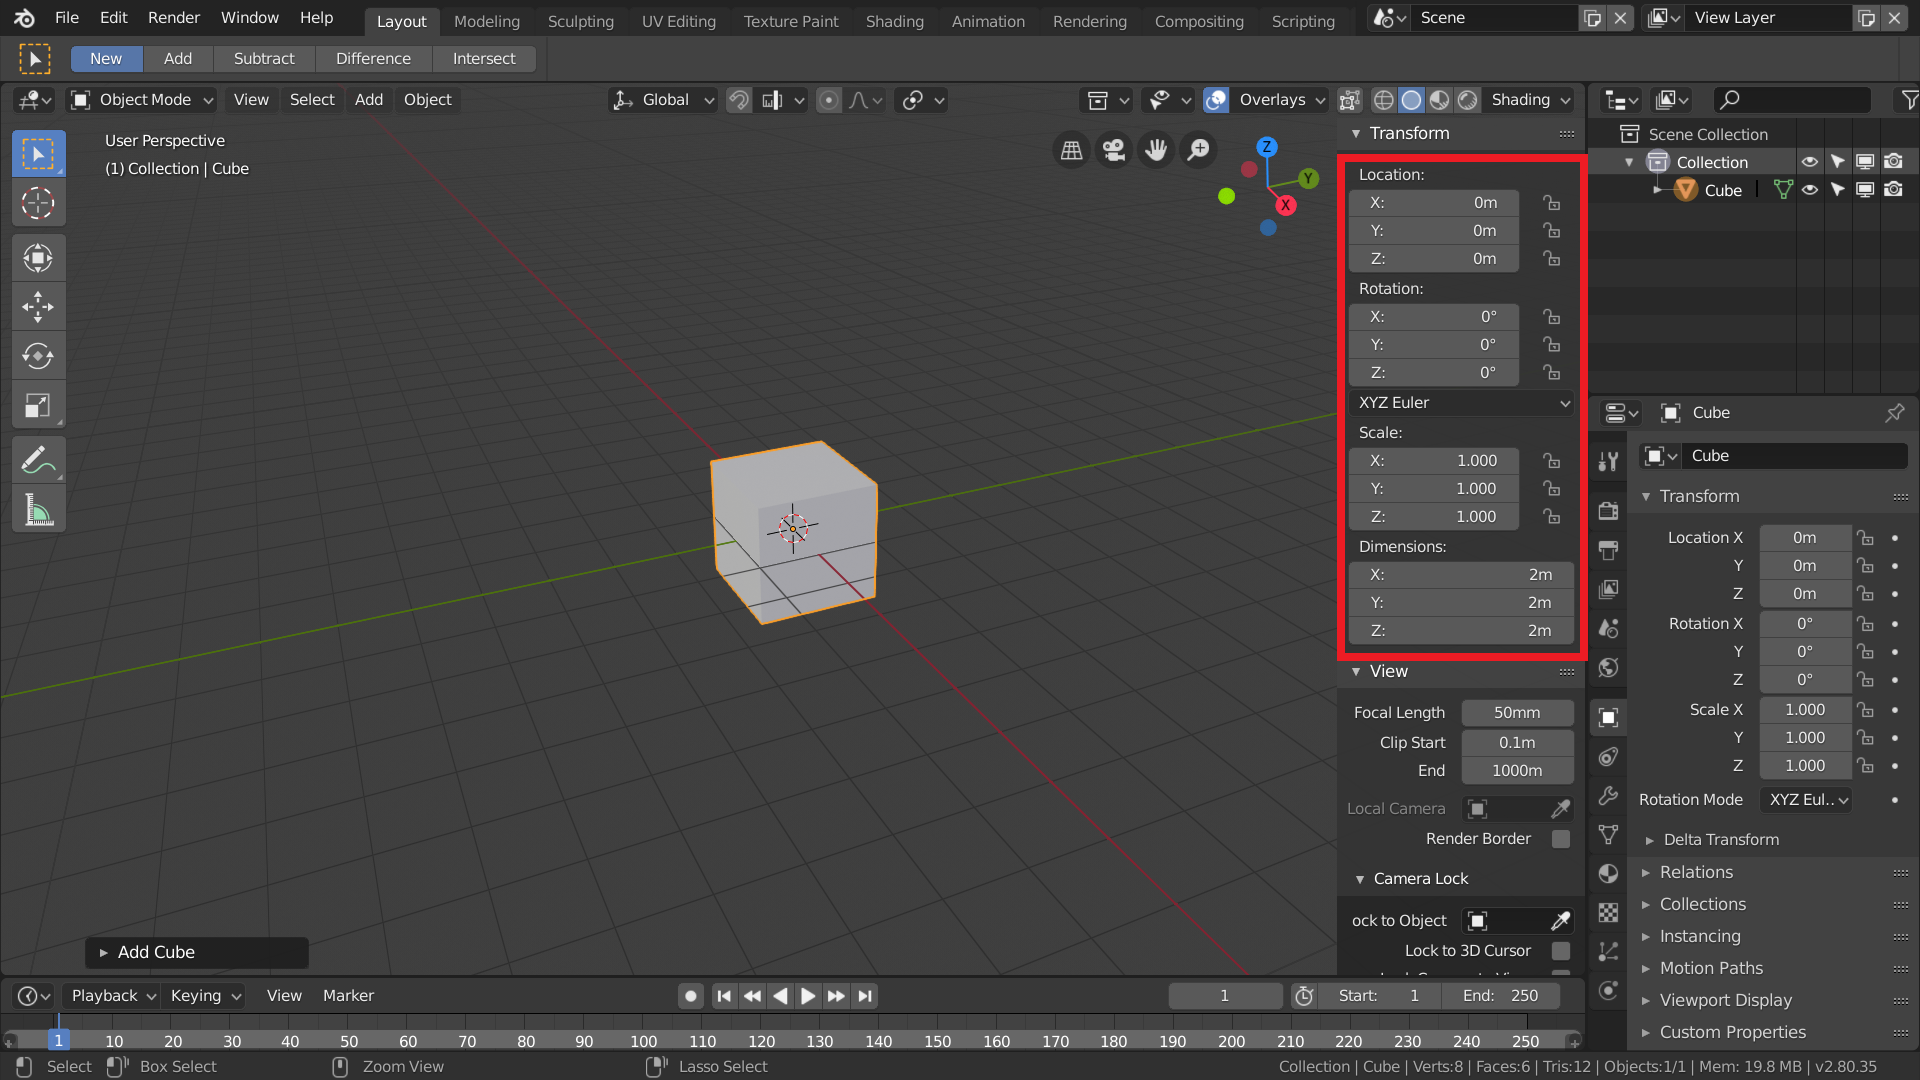Toggle the Overlays display button

1216,100
